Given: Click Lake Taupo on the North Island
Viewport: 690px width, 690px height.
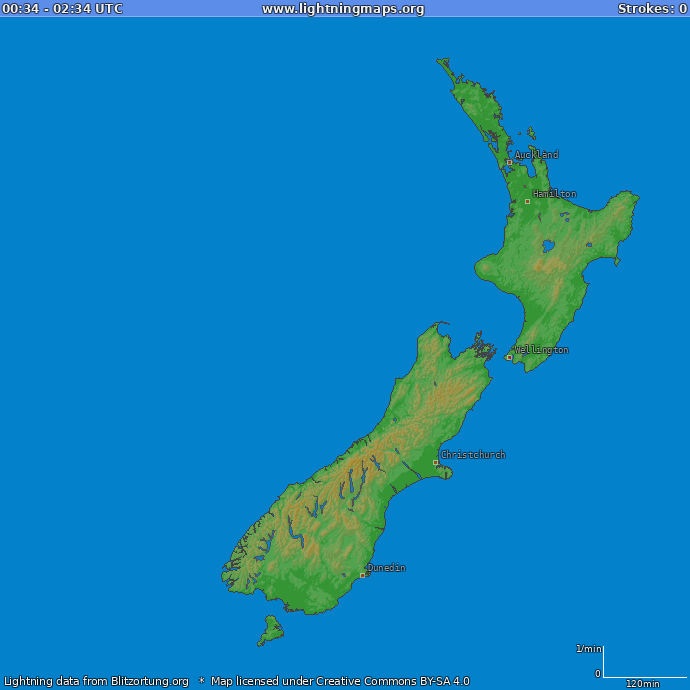Looking at the screenshot, I should pyautogui.click(x=547, y=245).
